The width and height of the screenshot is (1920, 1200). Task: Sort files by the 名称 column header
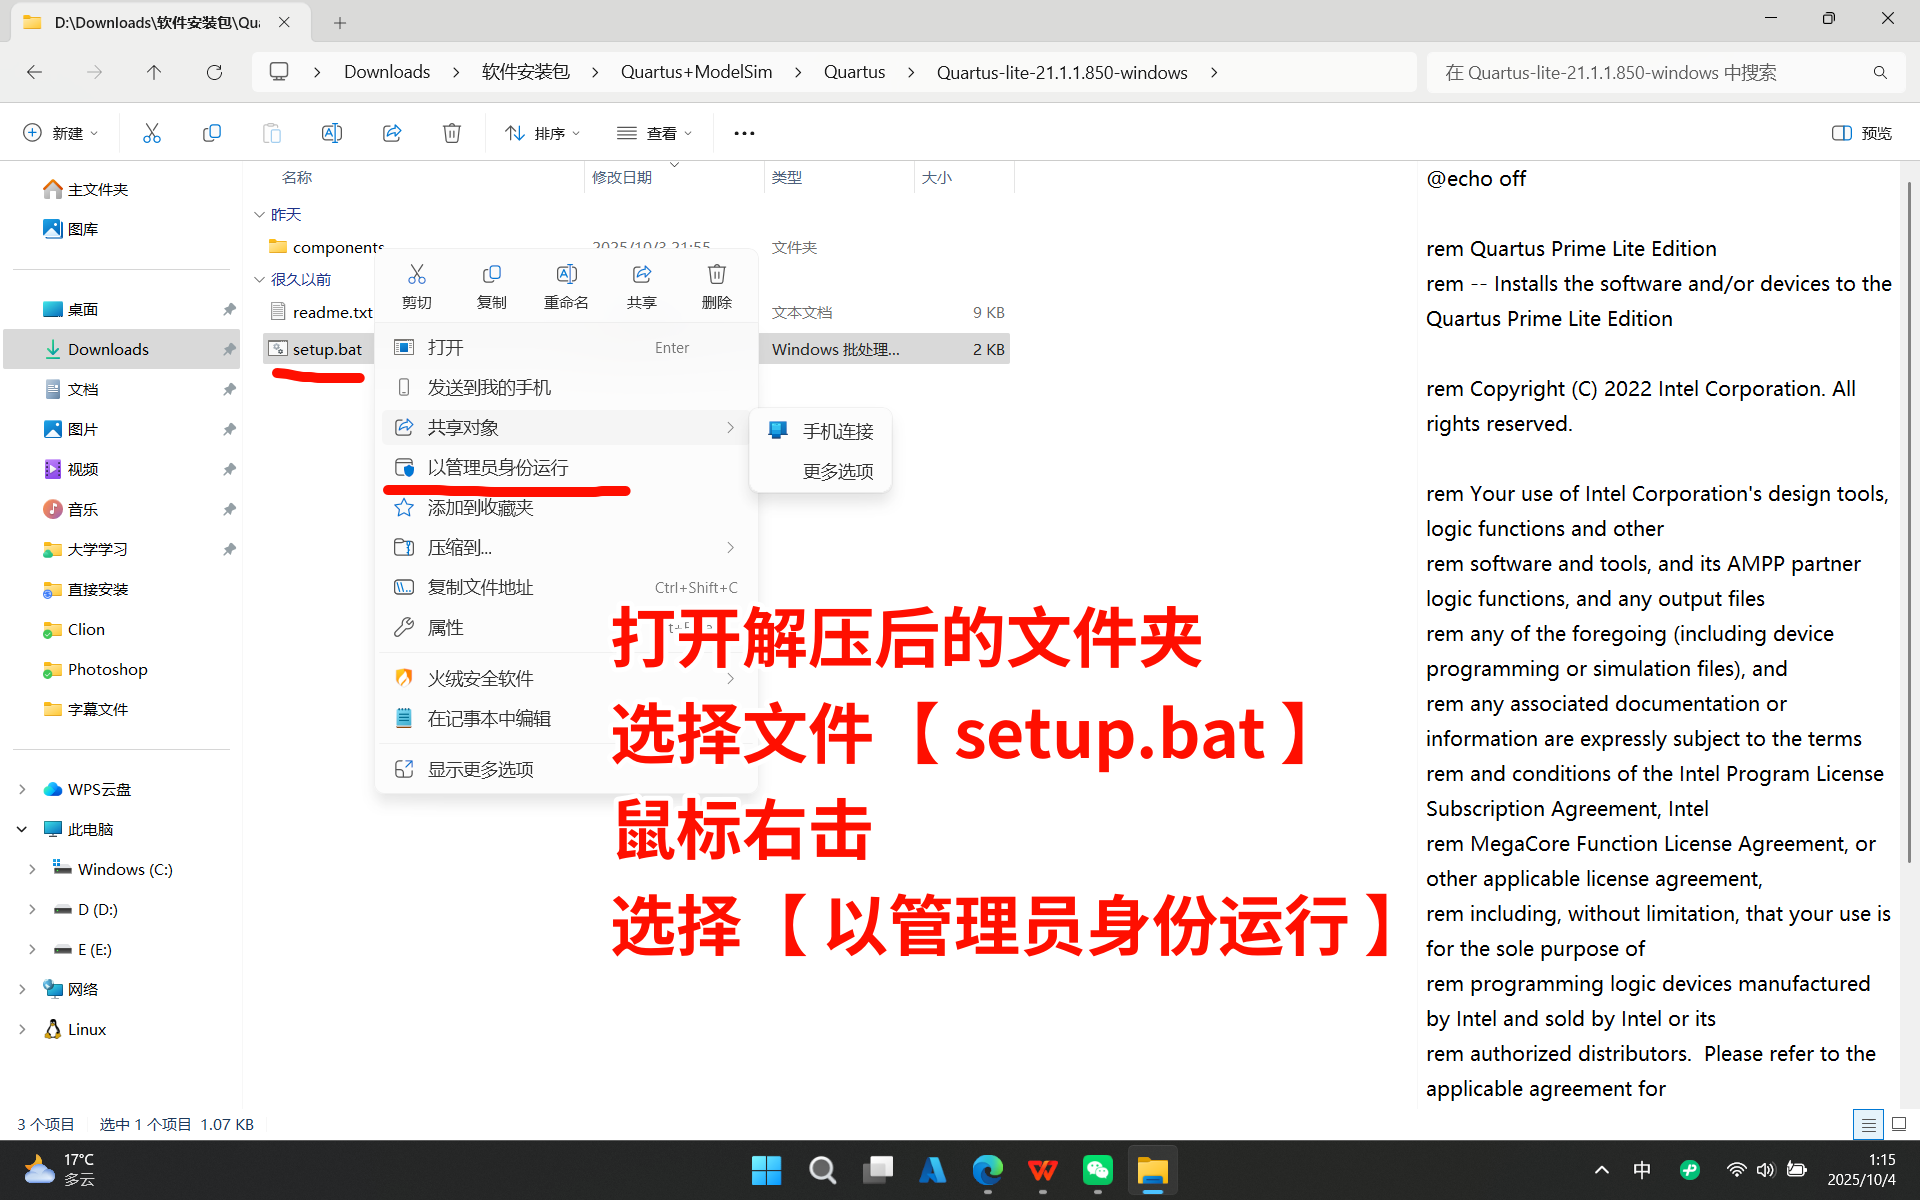(297, 177)
